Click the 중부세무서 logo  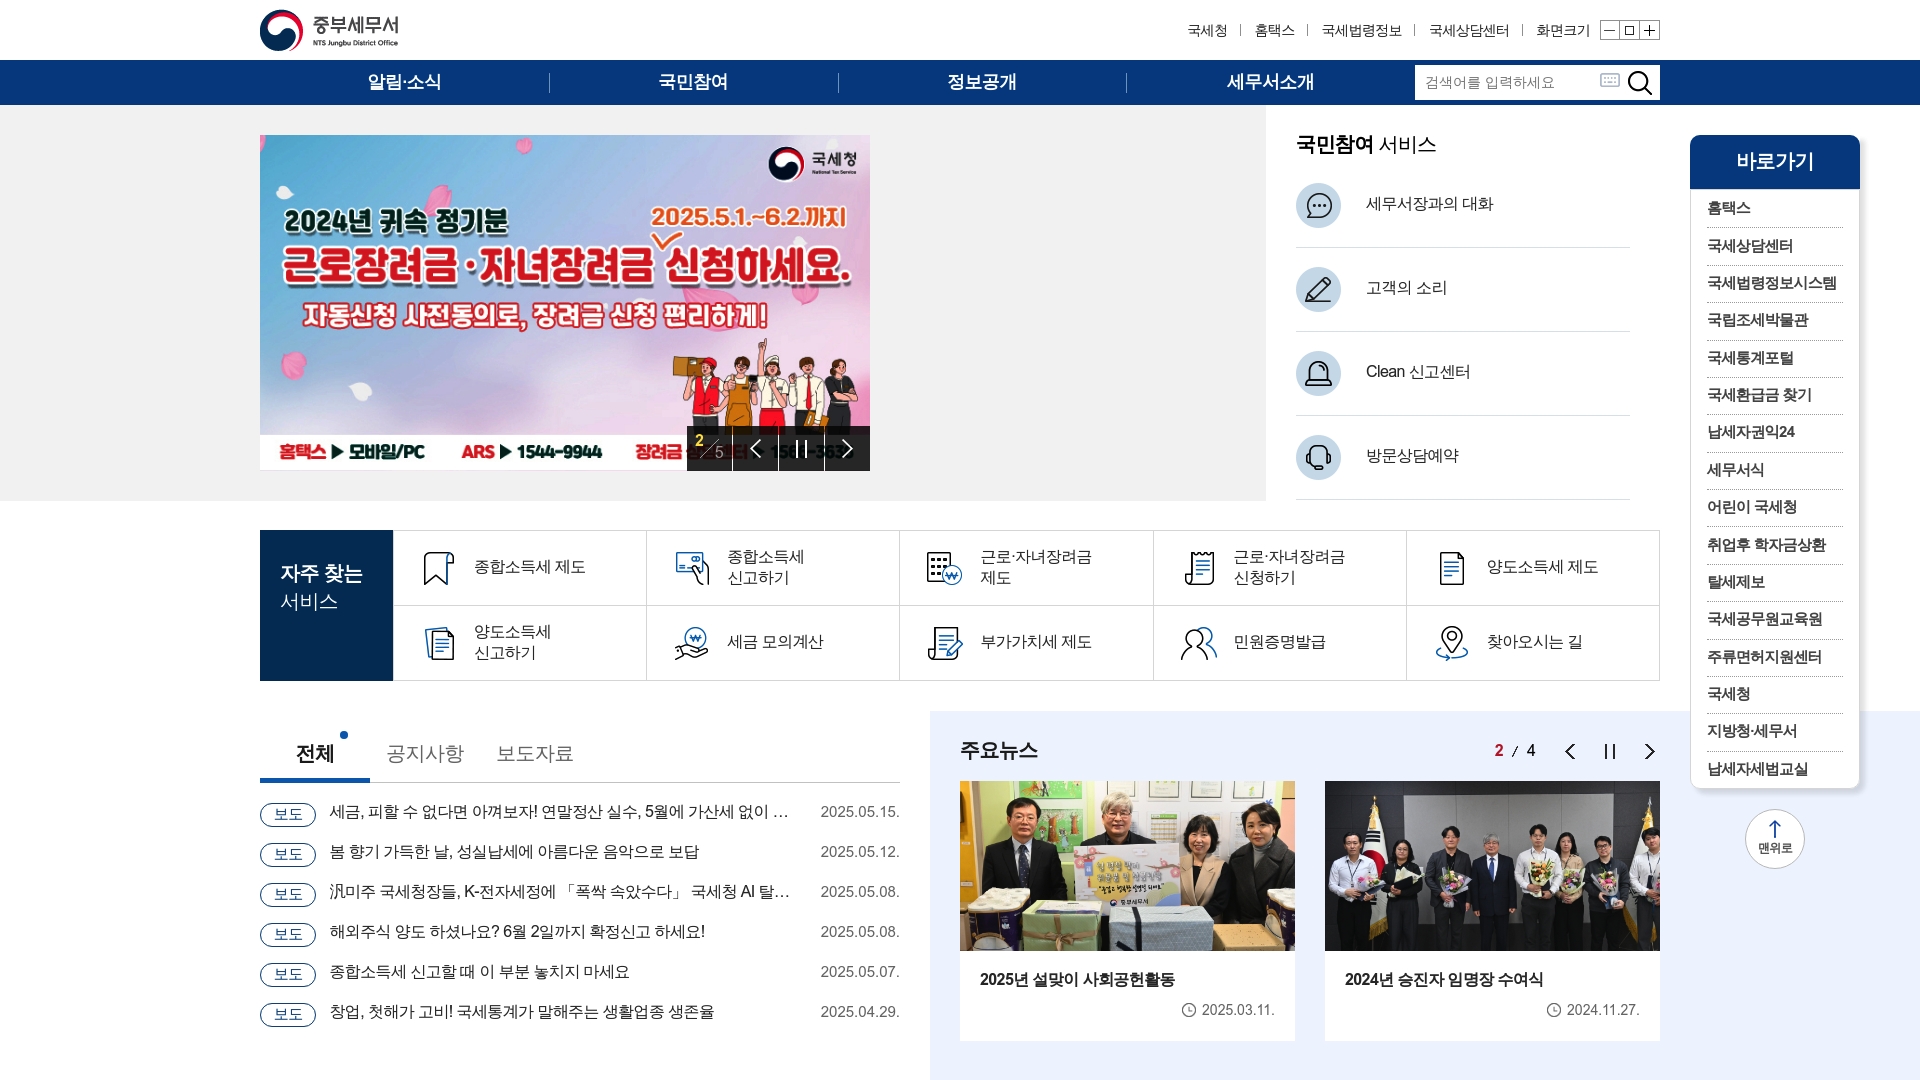point(330,30)
